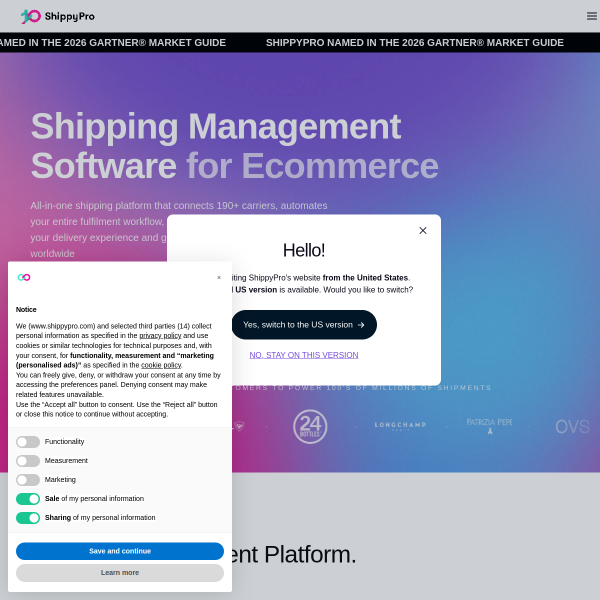Viewport: 600px width, 600px height.
Task: Disable Sharing of my personal information toggle
Action: 28,518
